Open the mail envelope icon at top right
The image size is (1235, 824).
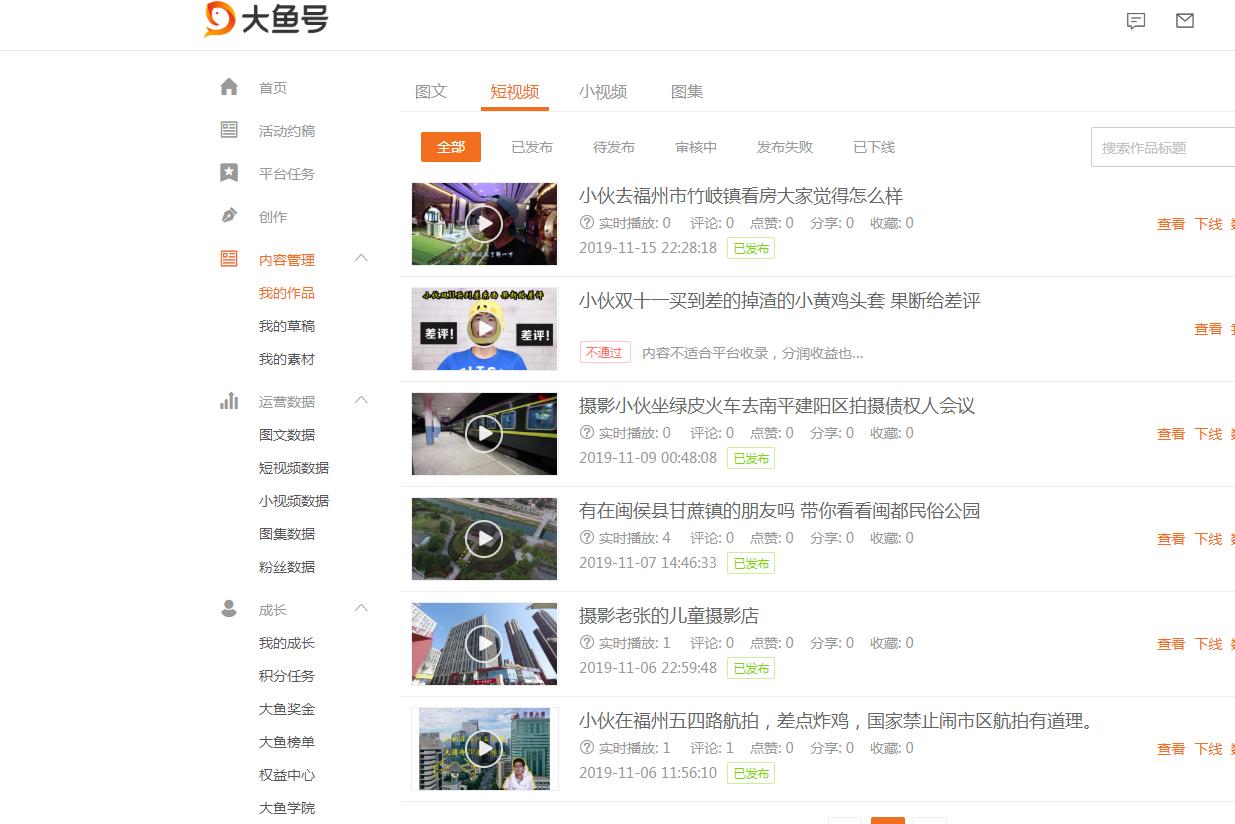(x=1185, y=20)
